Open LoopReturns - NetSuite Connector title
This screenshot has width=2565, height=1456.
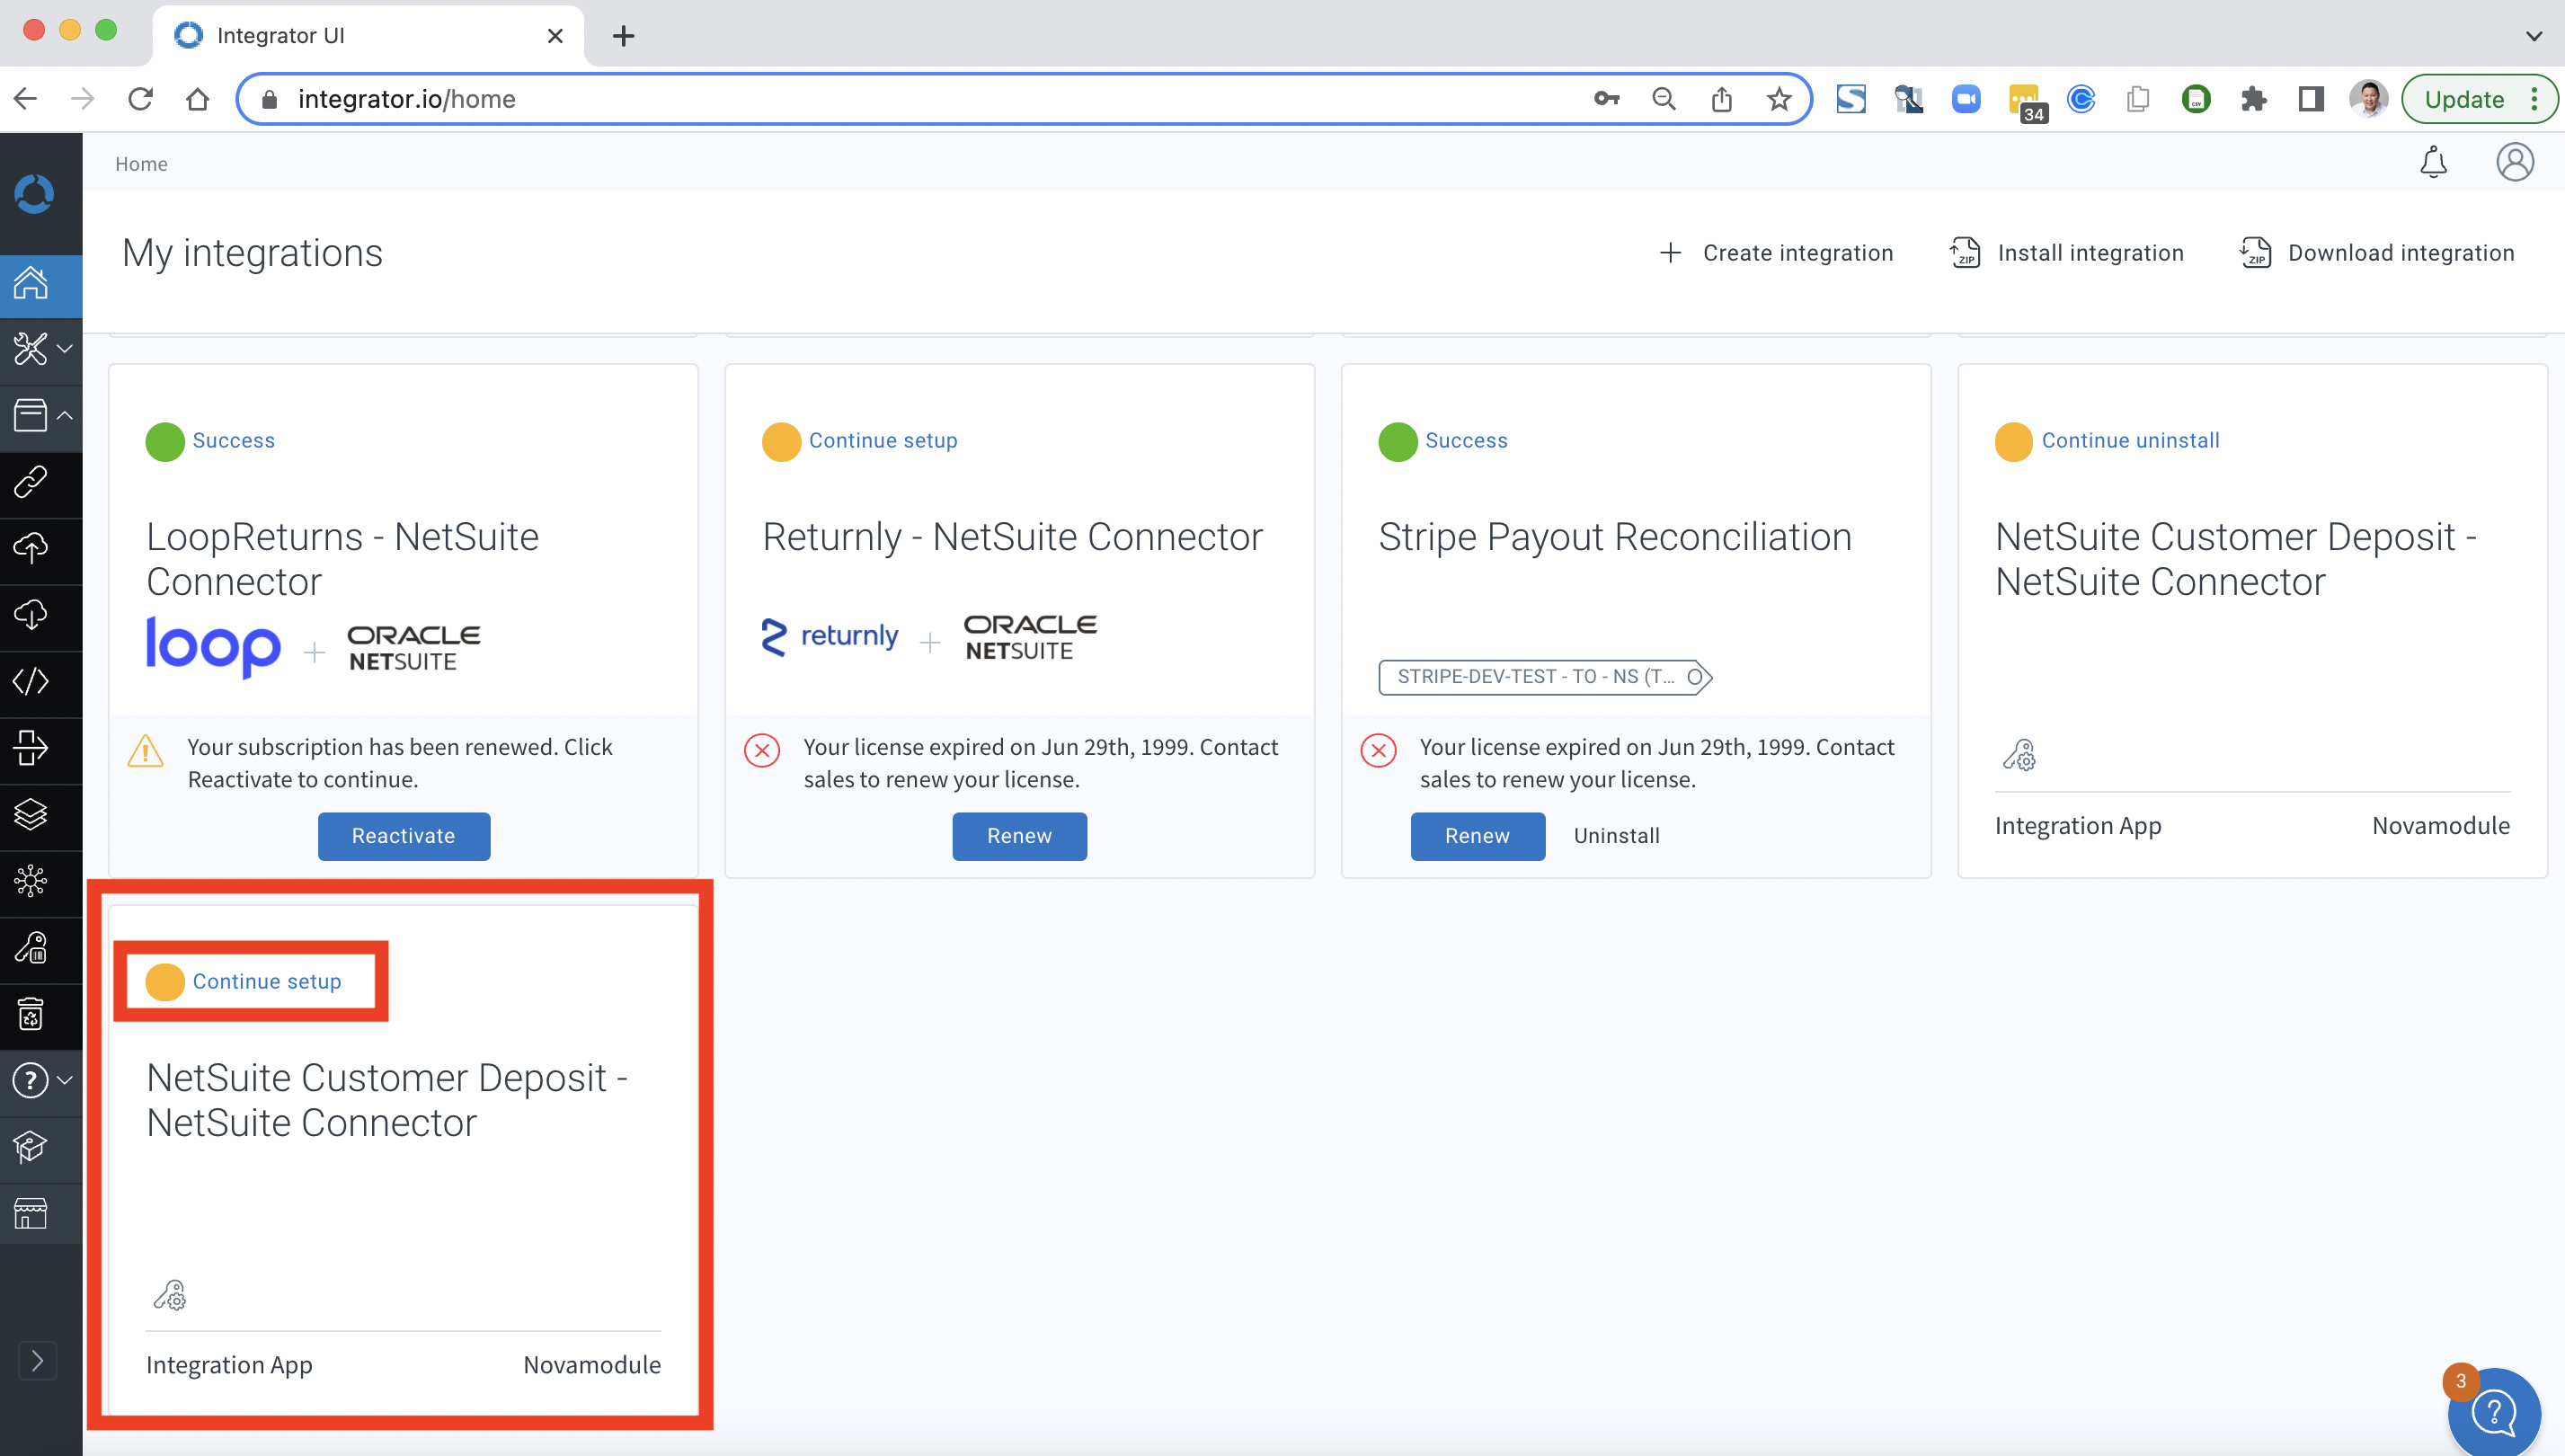pos(342,559)
